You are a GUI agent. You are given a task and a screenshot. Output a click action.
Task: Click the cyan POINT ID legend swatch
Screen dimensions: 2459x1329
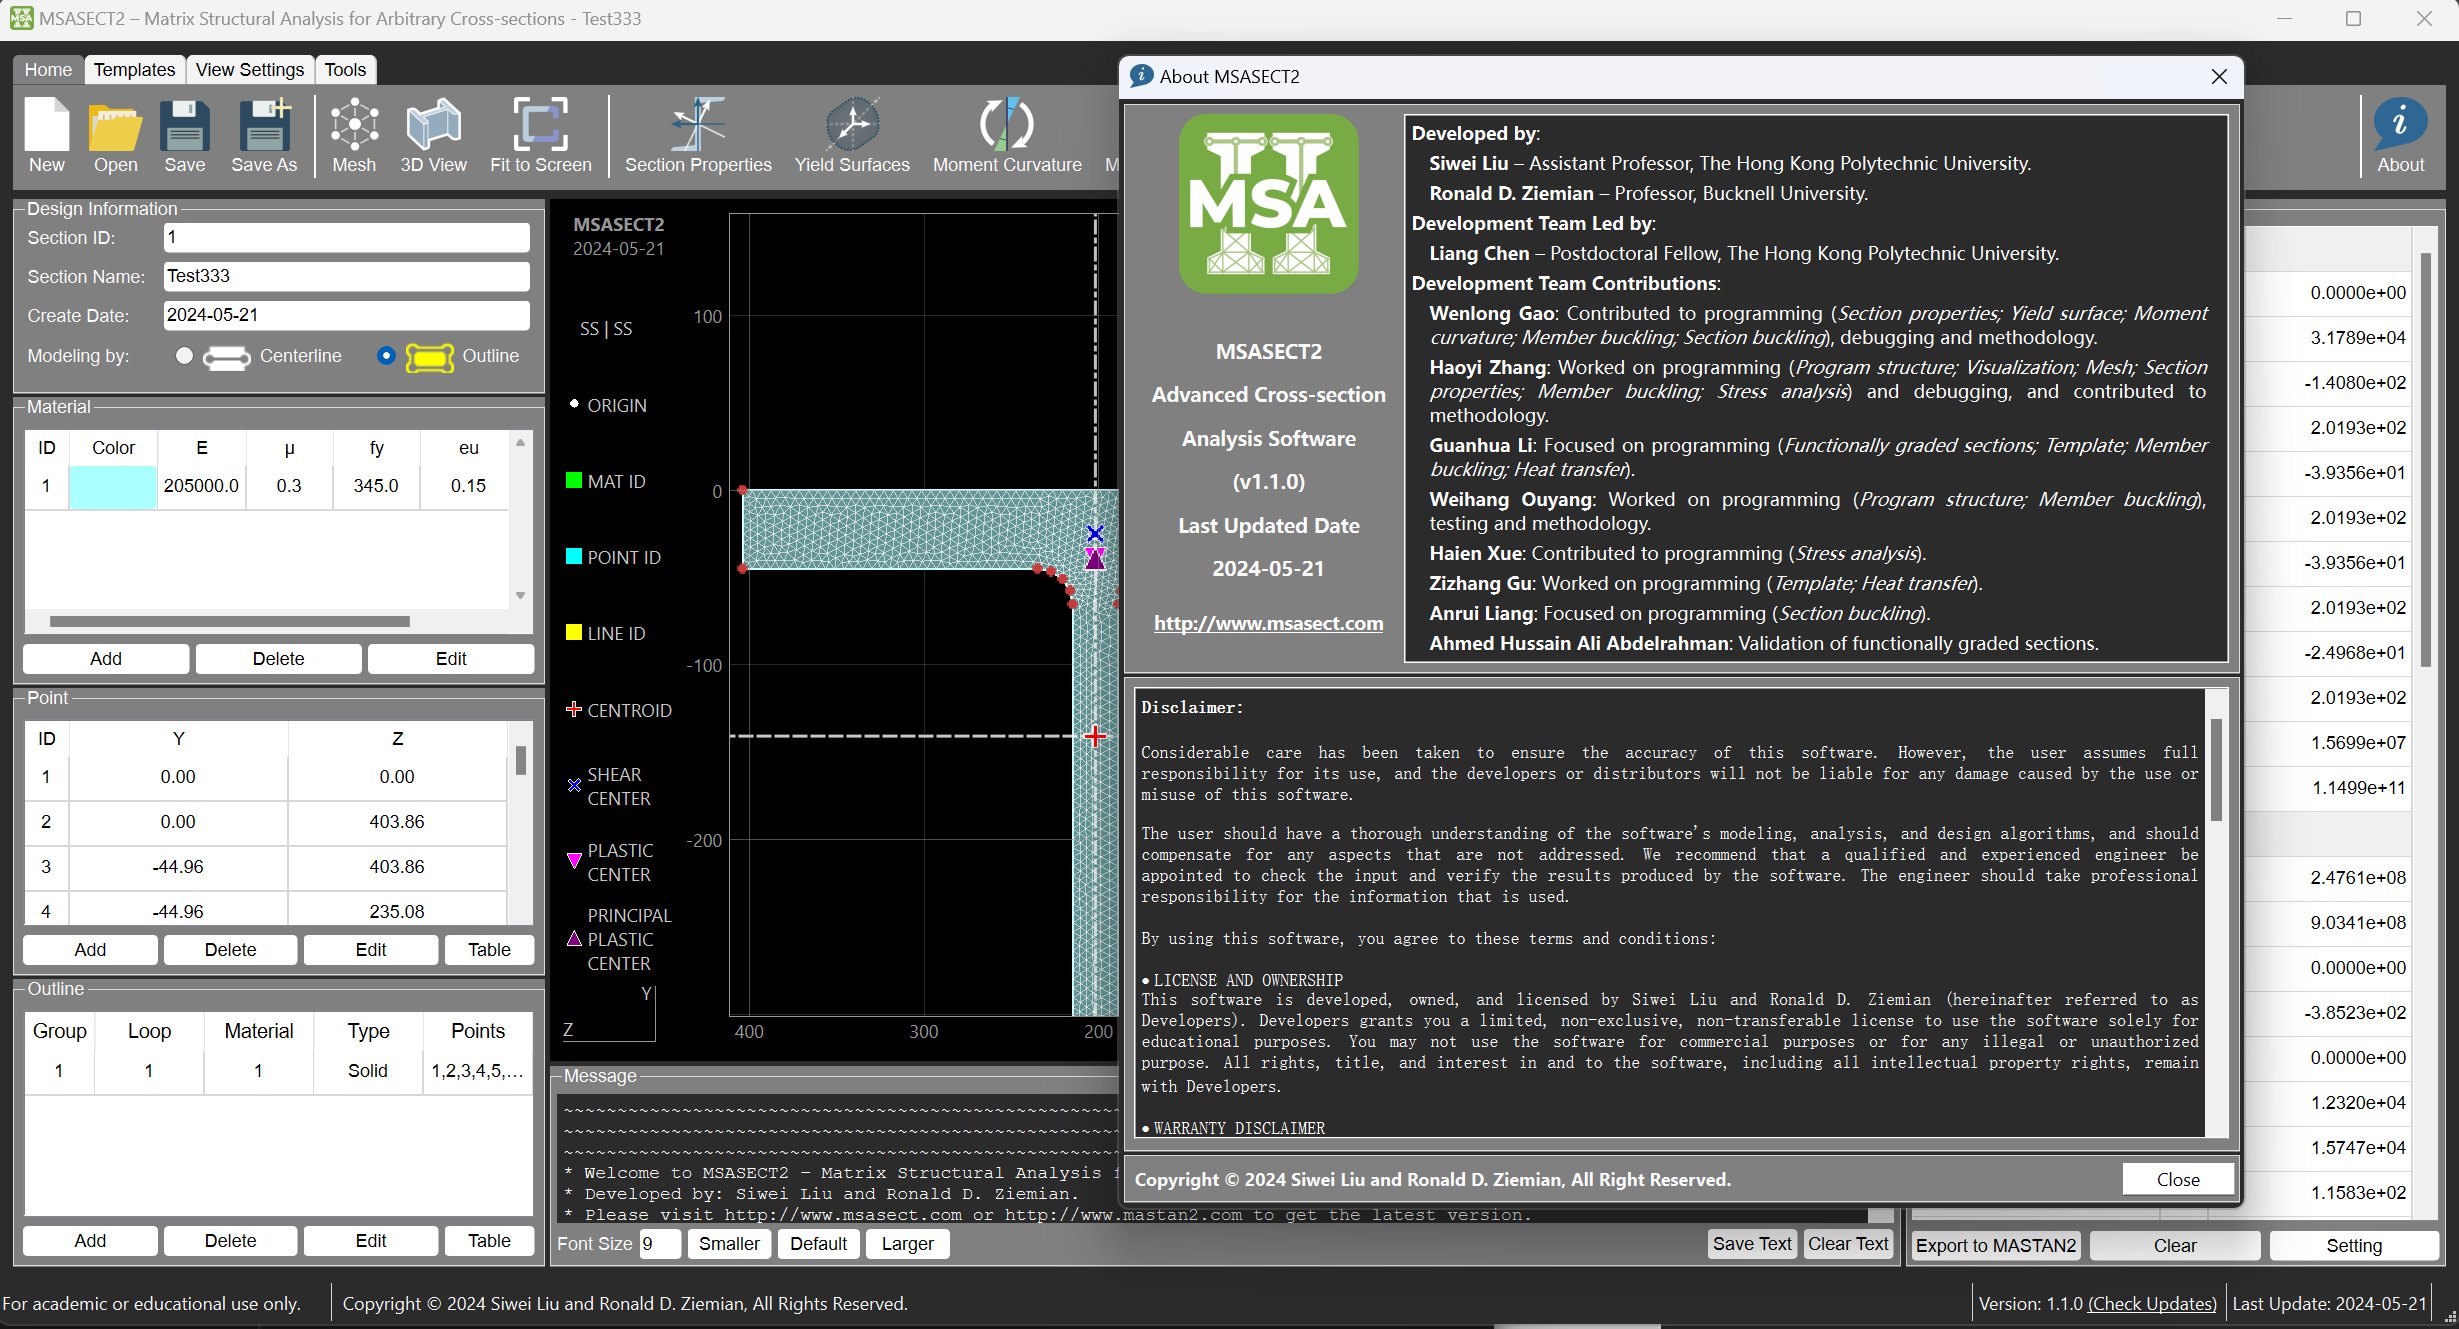[x=574, y=556]
